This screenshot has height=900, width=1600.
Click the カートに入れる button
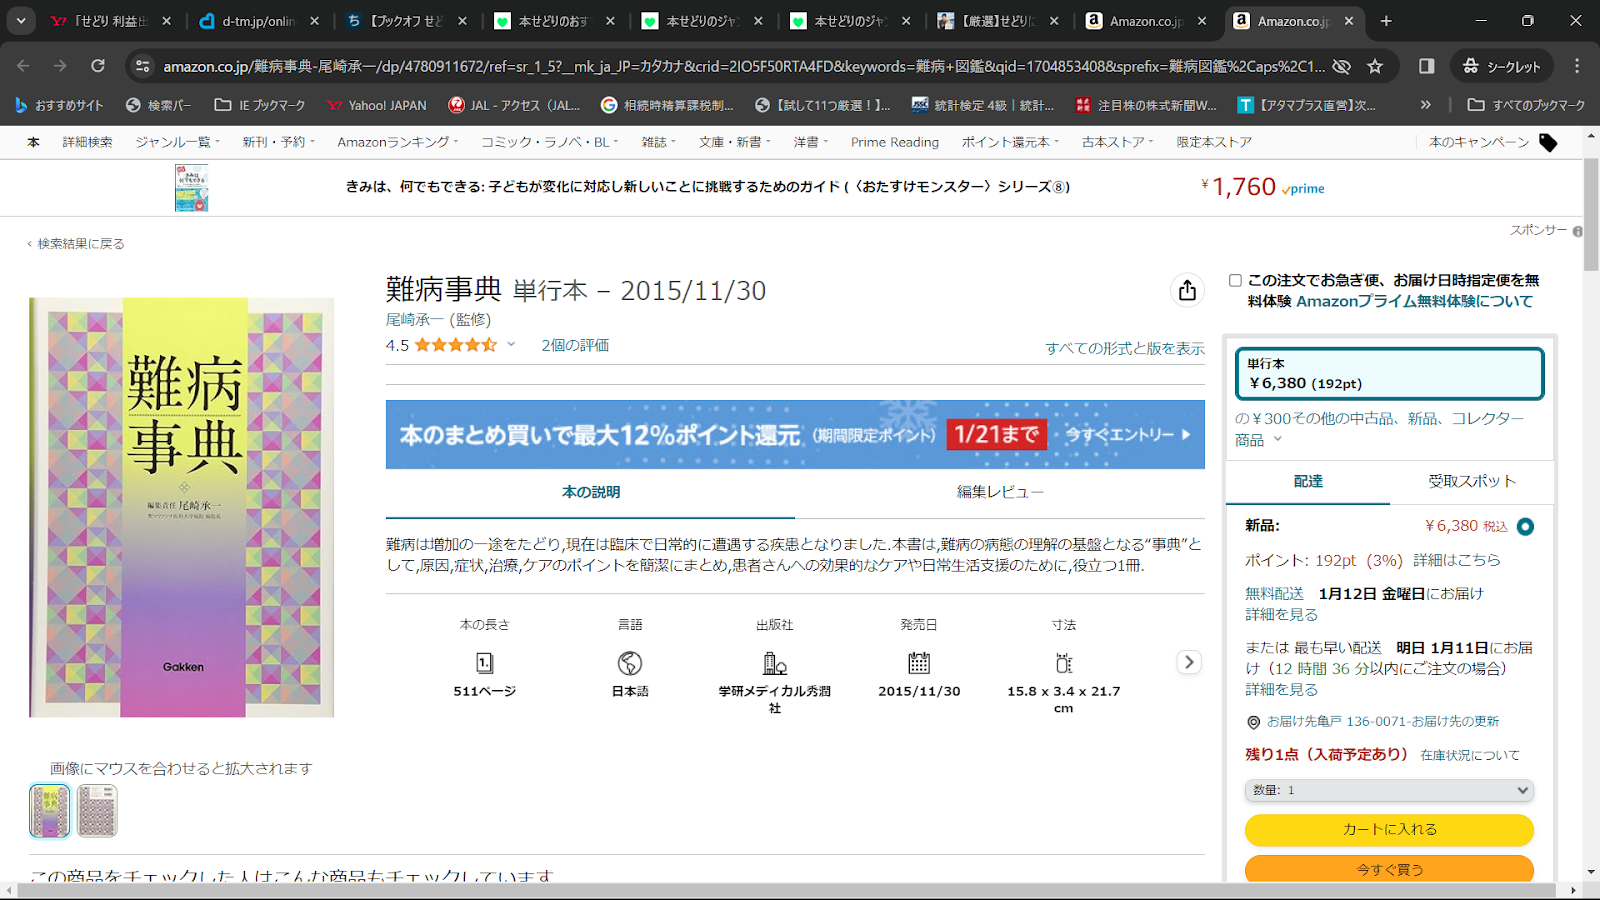[x=1389, y=829]
